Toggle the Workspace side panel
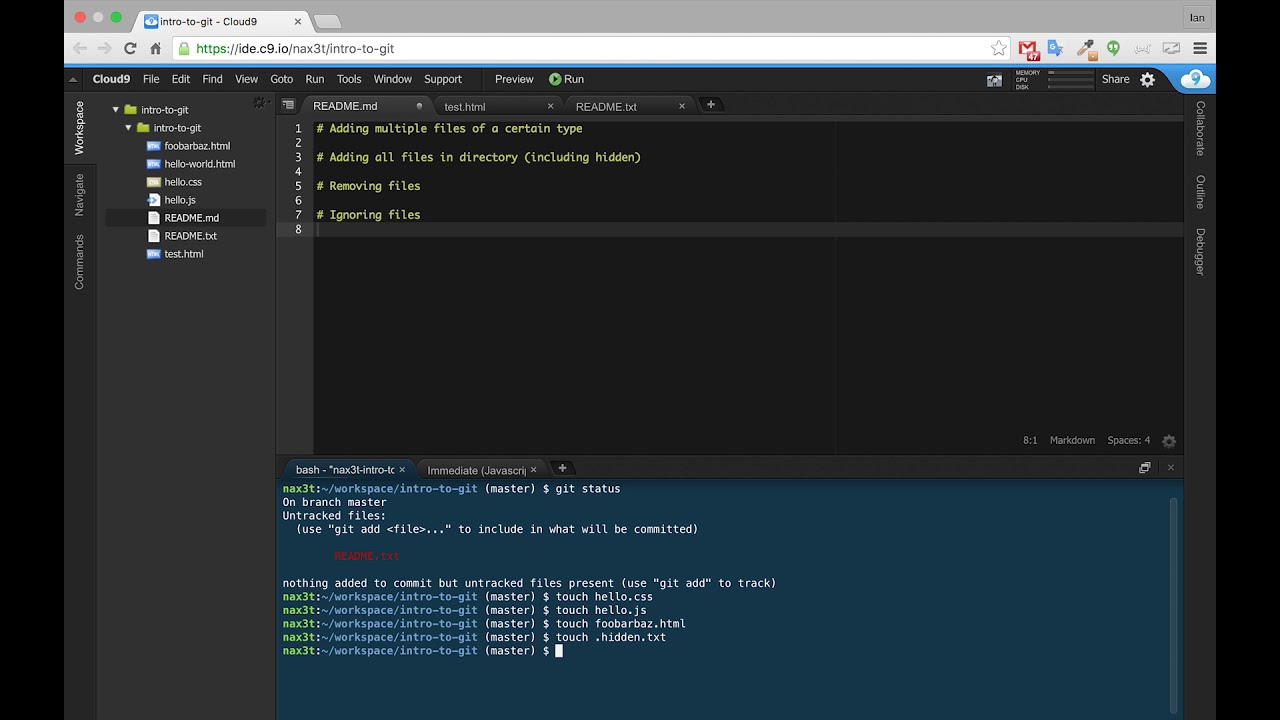 pos(80,127)
